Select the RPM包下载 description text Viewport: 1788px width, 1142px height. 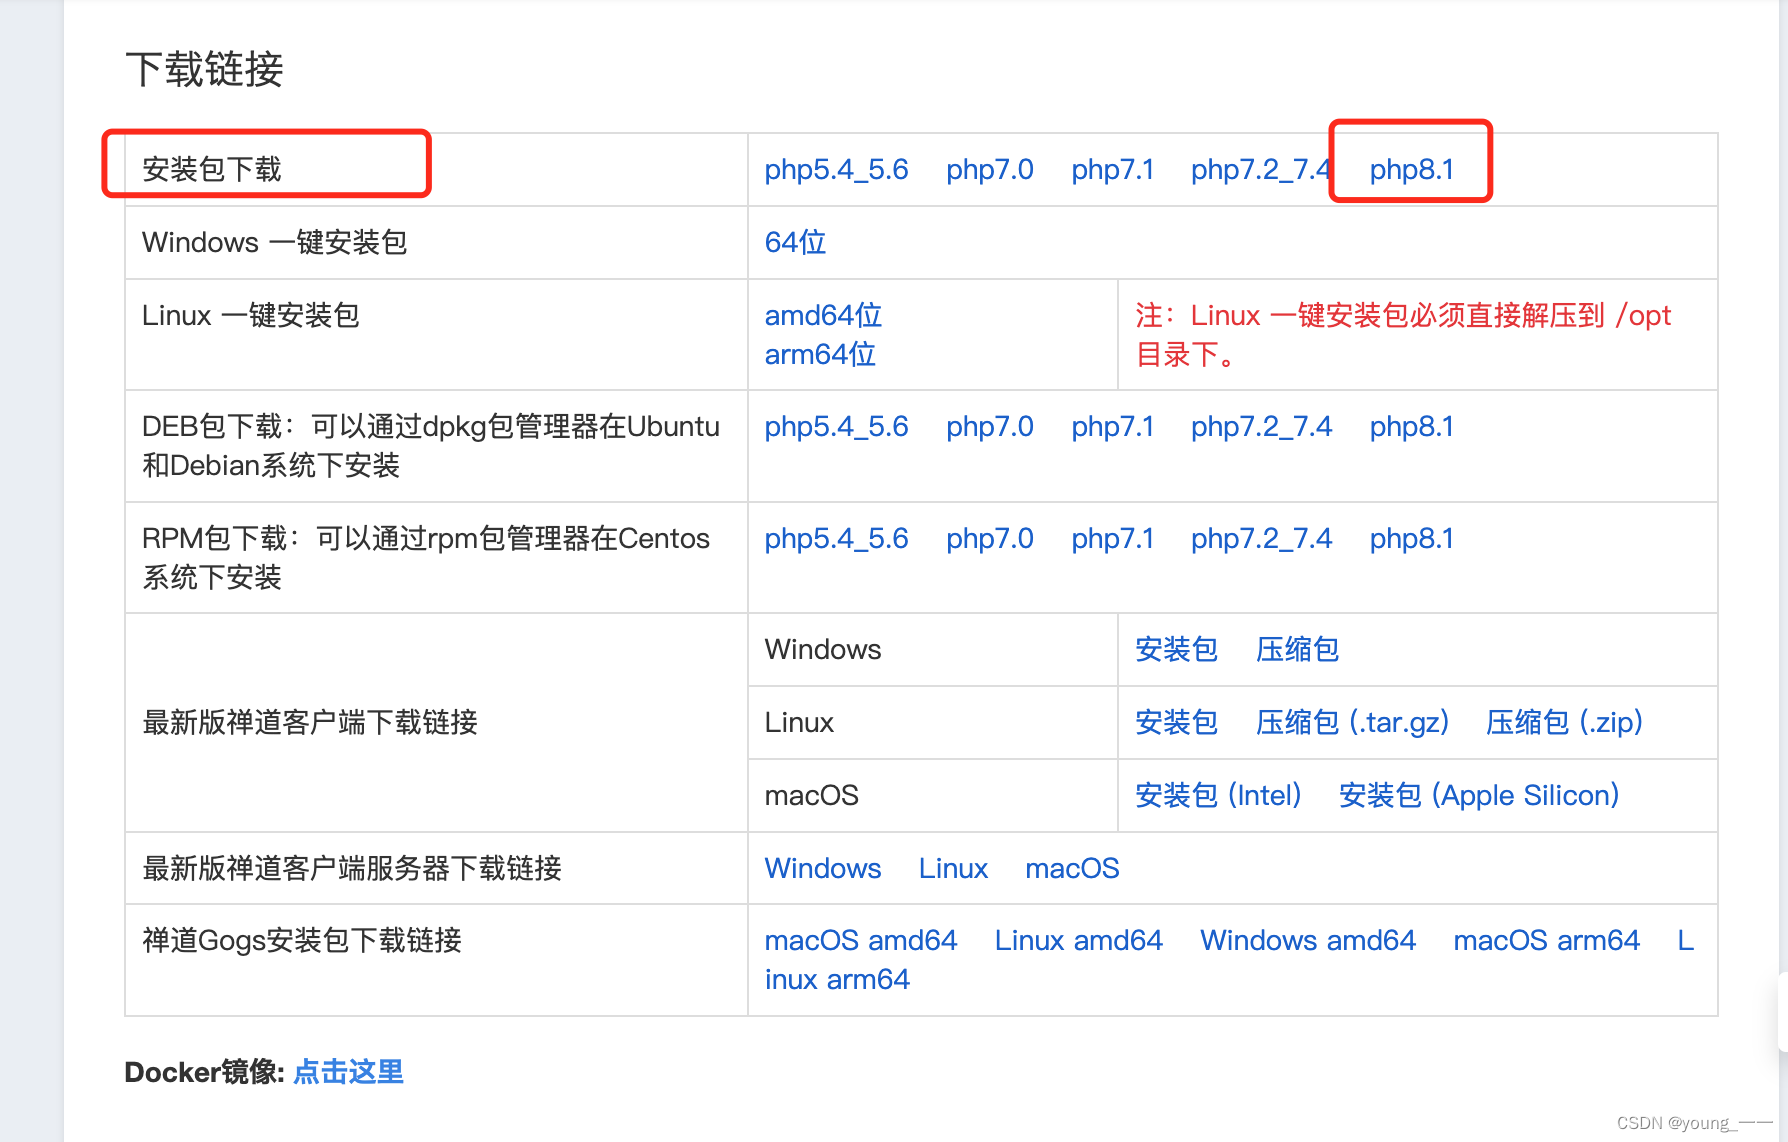[x=426, y=558]
